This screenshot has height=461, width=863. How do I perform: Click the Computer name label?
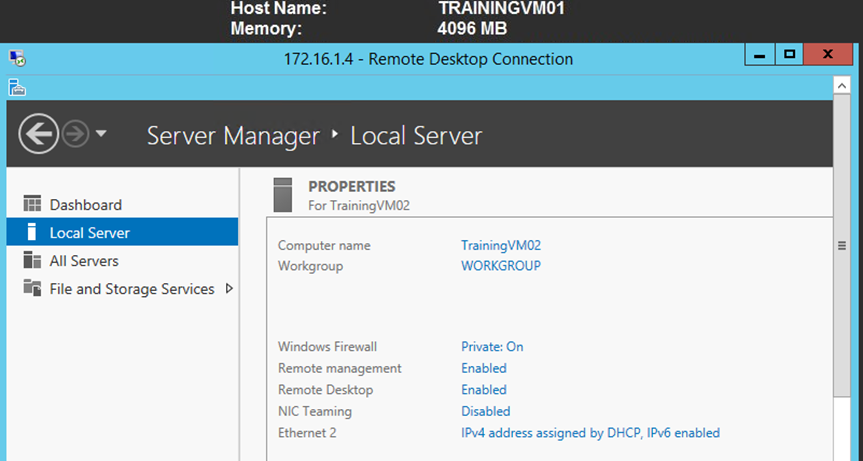pos(324,245)
